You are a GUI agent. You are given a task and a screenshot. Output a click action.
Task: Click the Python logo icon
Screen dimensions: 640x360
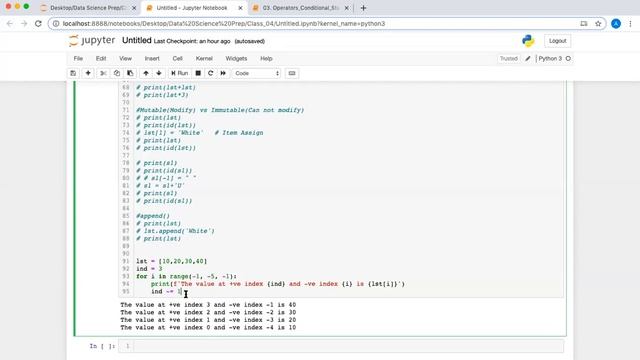click(528, 40)
